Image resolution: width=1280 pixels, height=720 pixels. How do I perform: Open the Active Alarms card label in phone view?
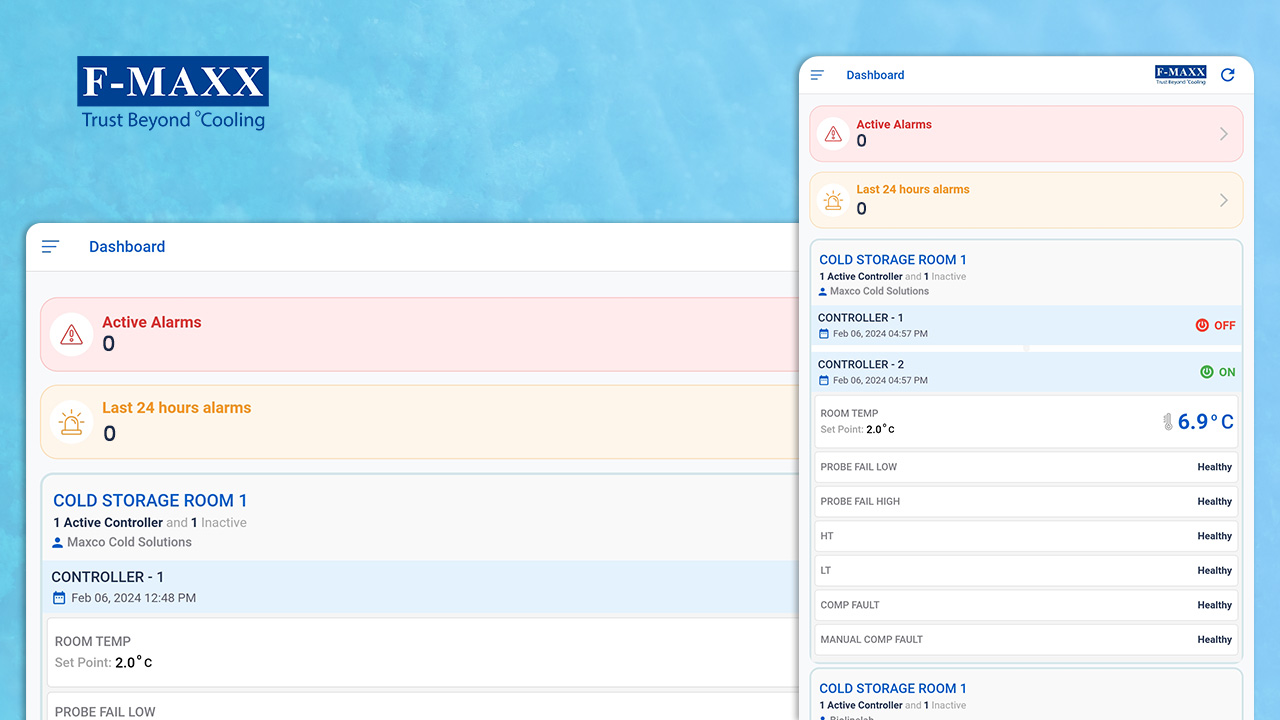[x=894, y=125]
